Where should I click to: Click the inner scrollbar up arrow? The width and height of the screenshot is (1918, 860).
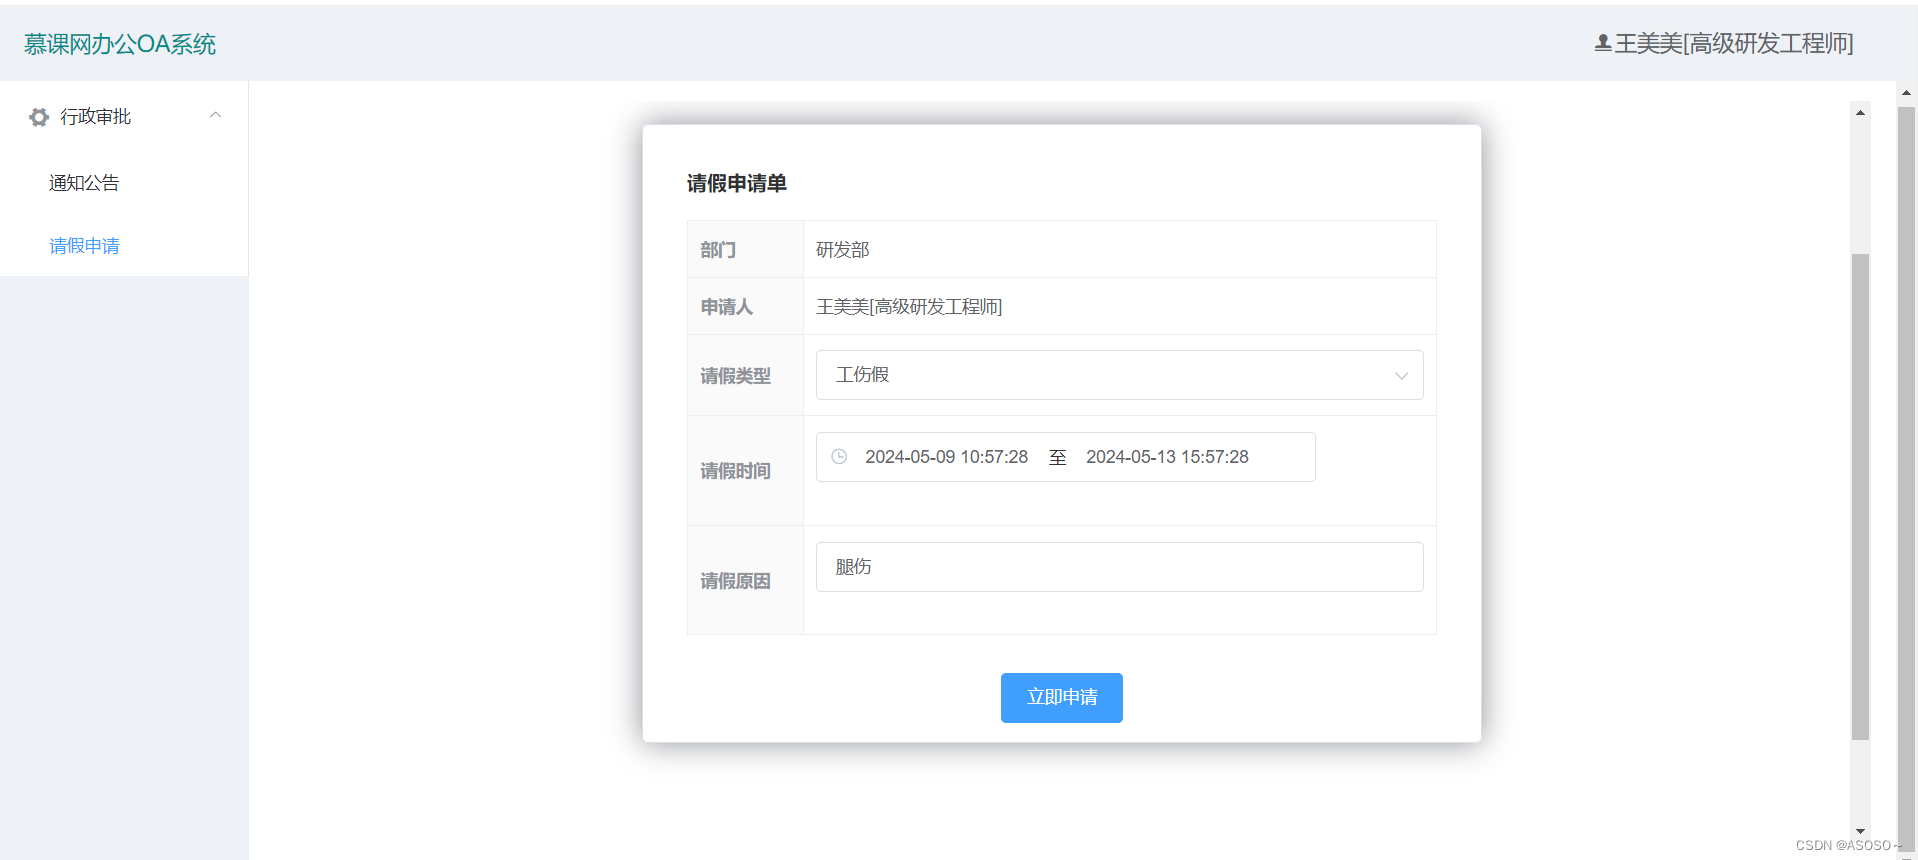(x=1860, y=112)
